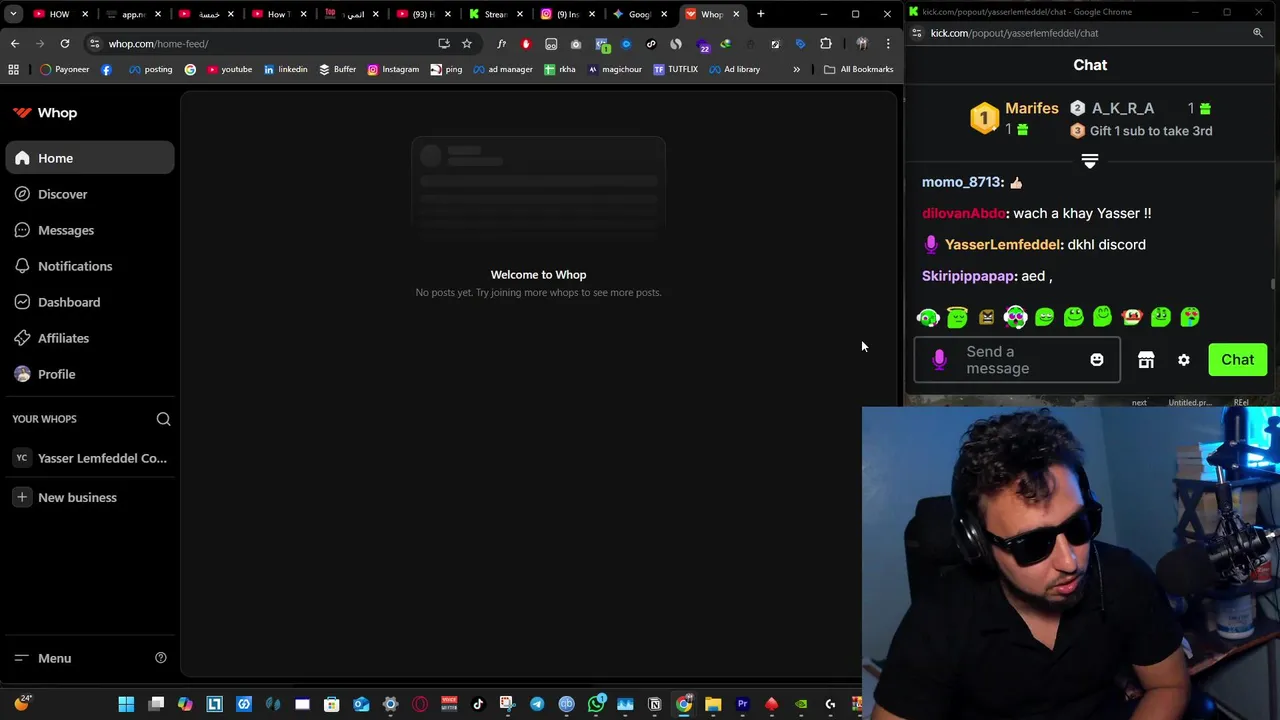Click Marifes on the leaderboard
Viewport: 1280px width, 720px height.
coord(1031,108)
